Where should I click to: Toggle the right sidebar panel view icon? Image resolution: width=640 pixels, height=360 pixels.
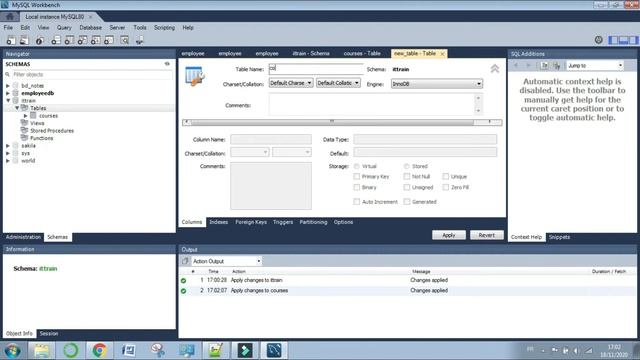633,40
